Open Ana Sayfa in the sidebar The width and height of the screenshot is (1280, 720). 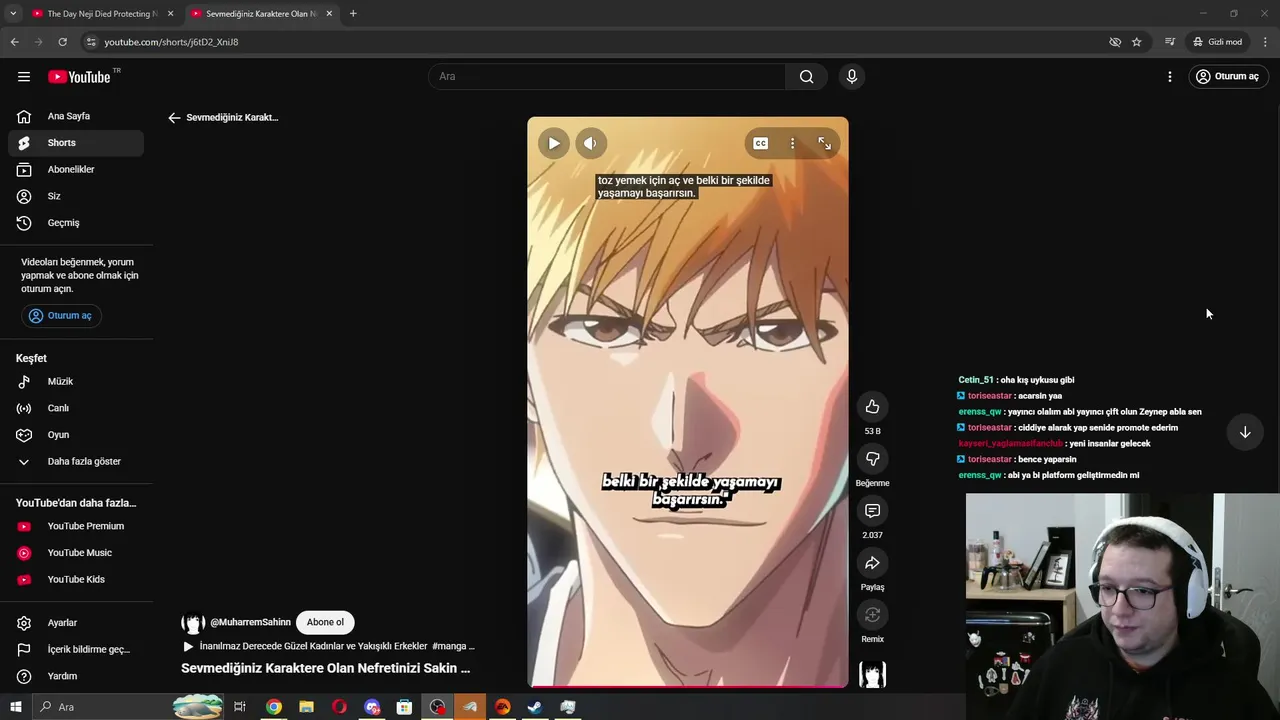coord(76,116)
